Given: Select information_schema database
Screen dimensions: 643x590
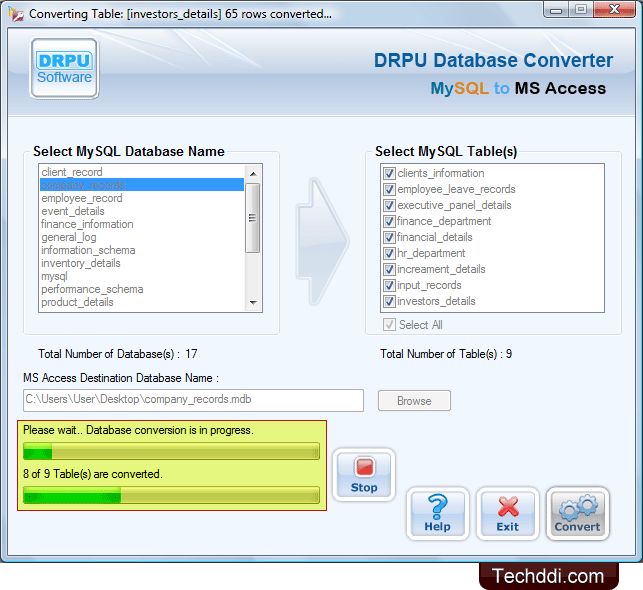Looking at the screenshot, I should pos(142,250).
